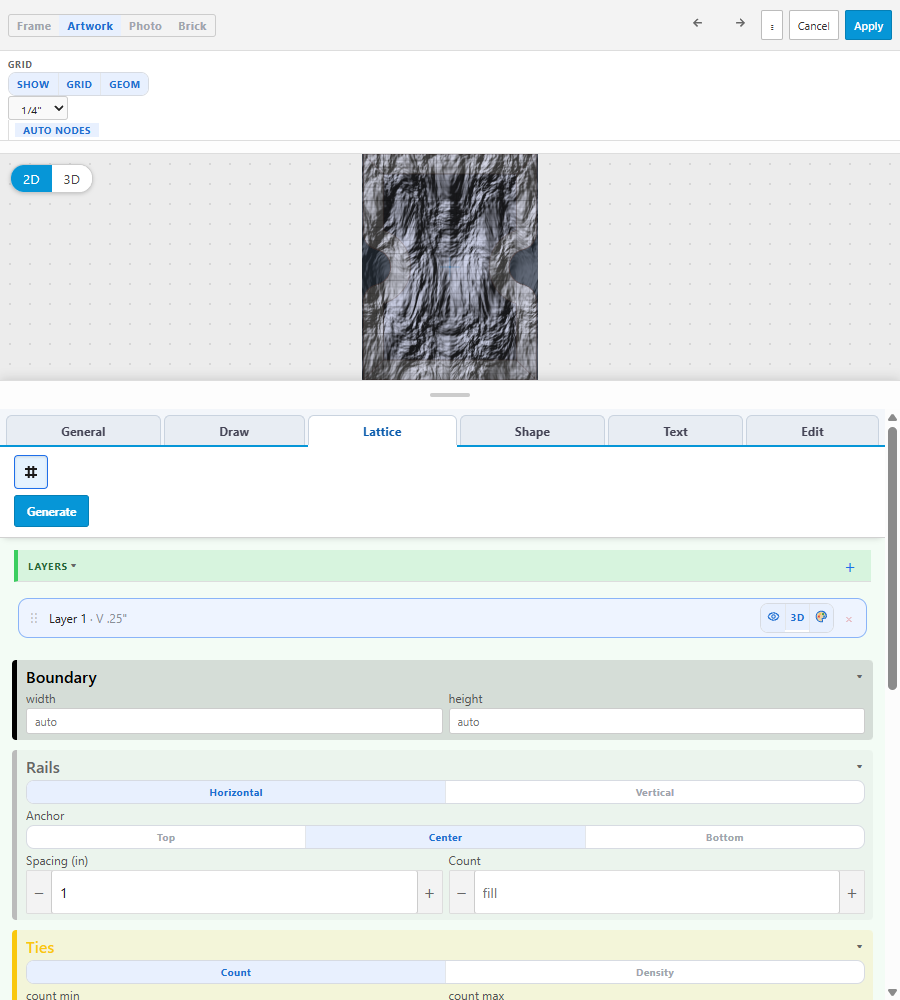Toggle the GRID snap option
This screenshot has width=900, height=1000.
(79, 84)
